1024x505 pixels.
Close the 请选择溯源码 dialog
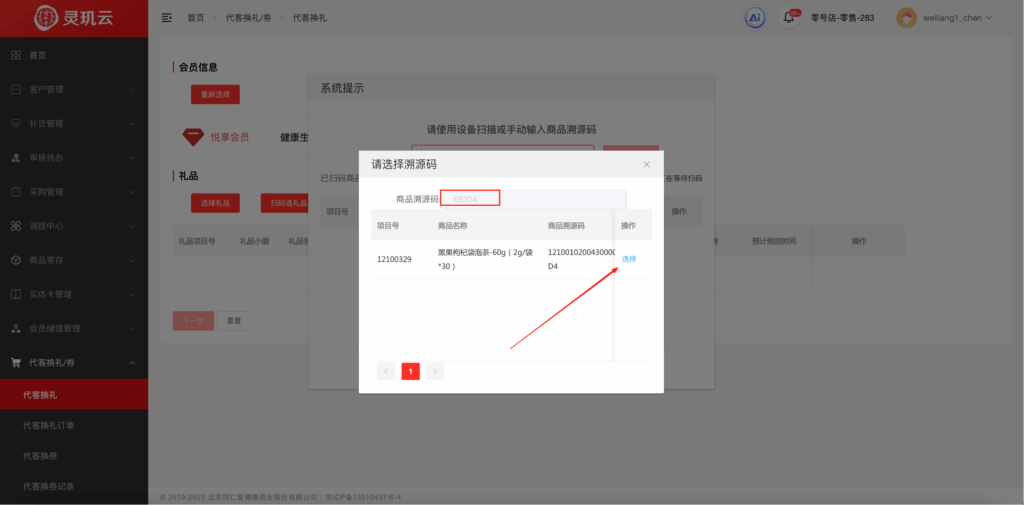point(646,164)
